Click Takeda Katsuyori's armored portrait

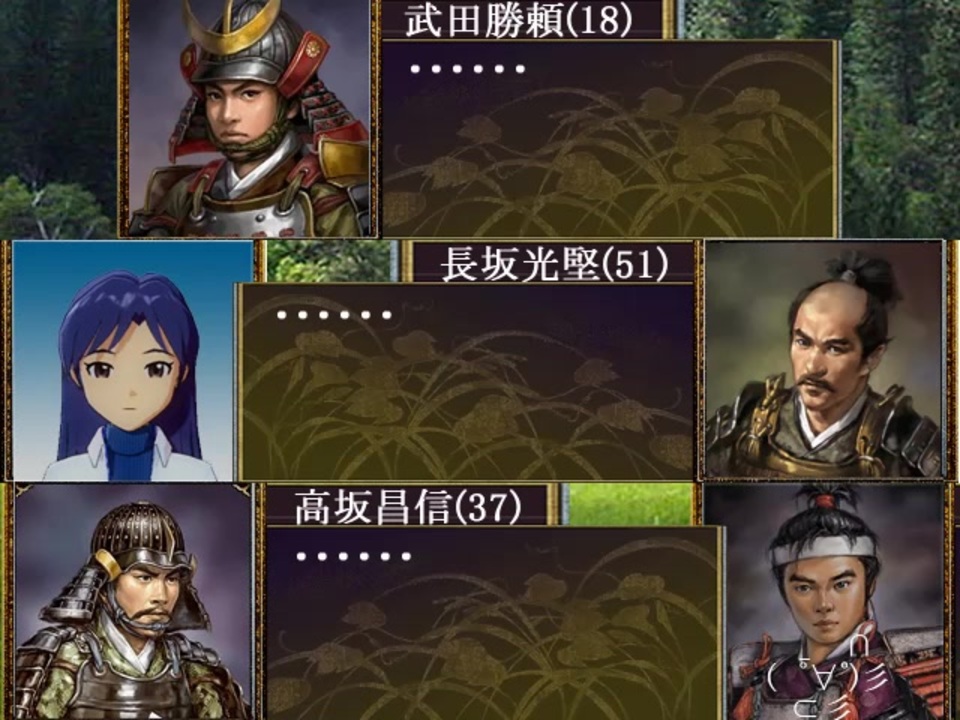coord(248,118)
